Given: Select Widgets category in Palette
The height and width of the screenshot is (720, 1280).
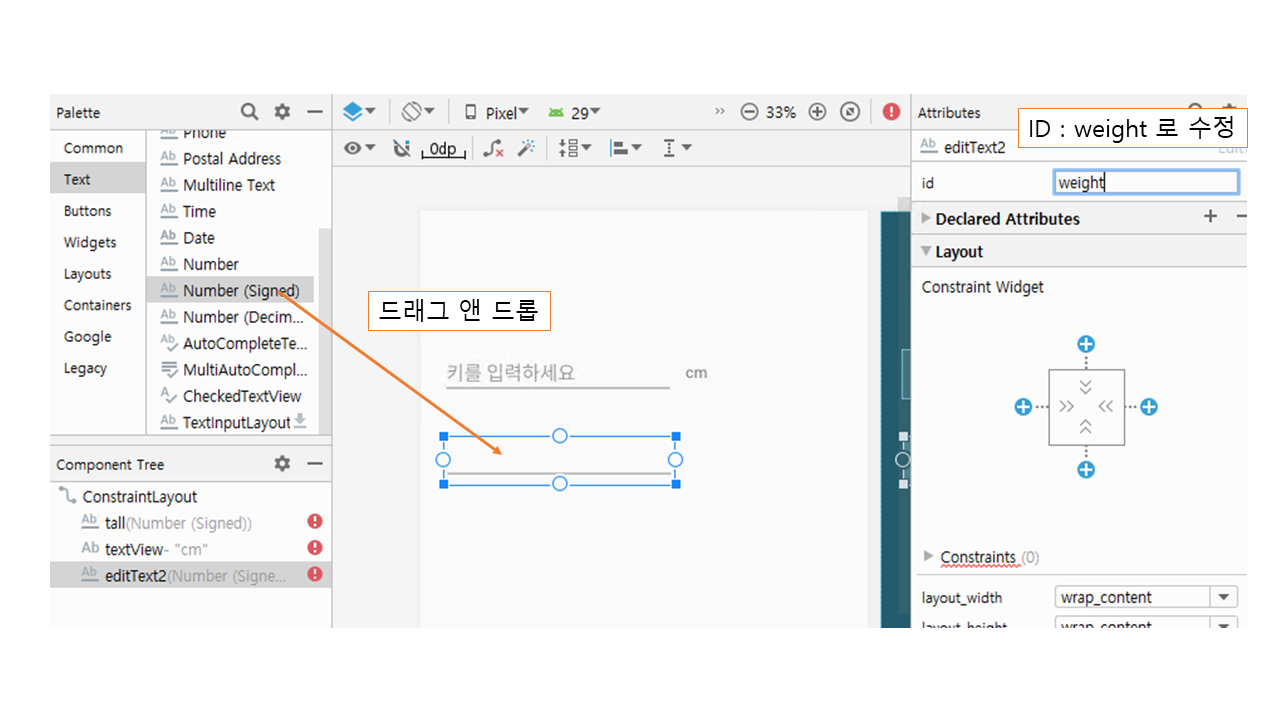Looking at the screenshot, I should 90,242.
